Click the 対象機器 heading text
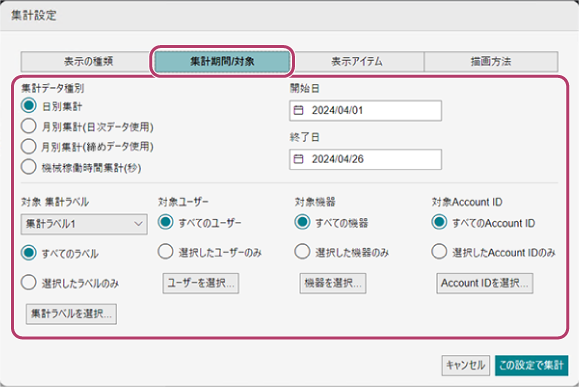This screenshot has width=579, height=387. point(315,202)
